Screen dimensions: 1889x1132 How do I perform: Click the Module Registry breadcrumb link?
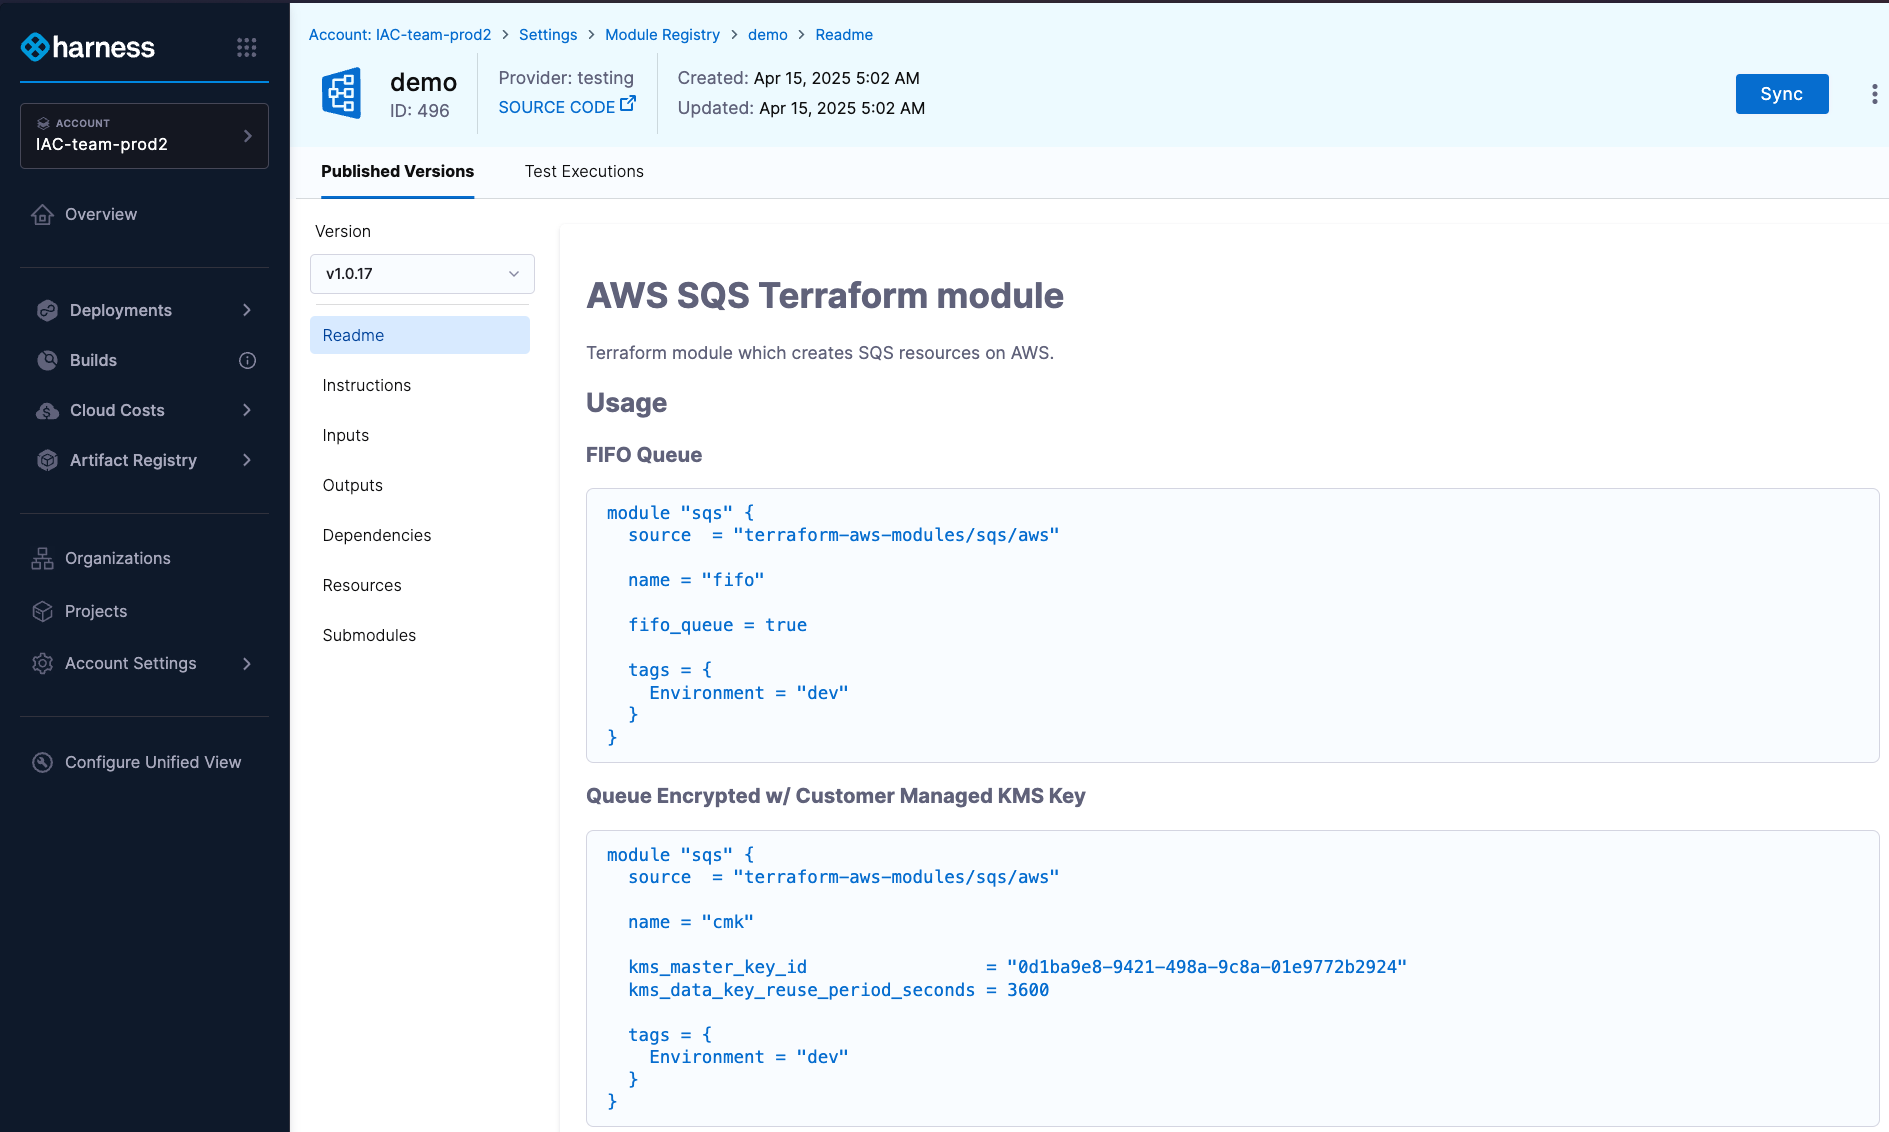662,34
